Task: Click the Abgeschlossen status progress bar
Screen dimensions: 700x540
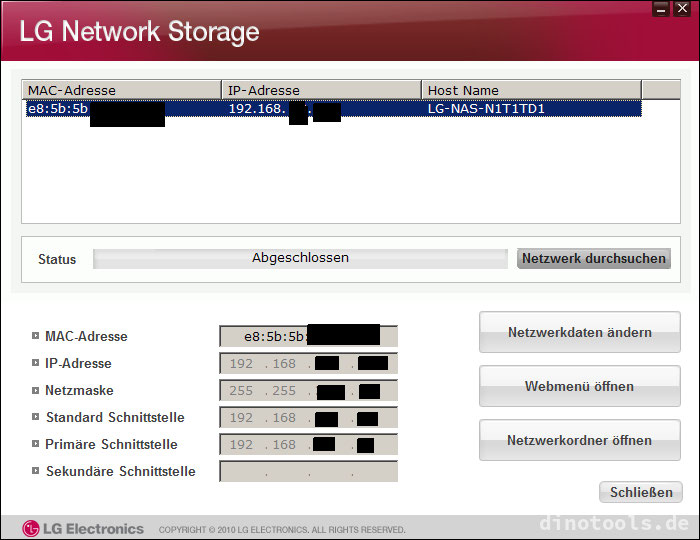Action: click(x=300, y=258)
